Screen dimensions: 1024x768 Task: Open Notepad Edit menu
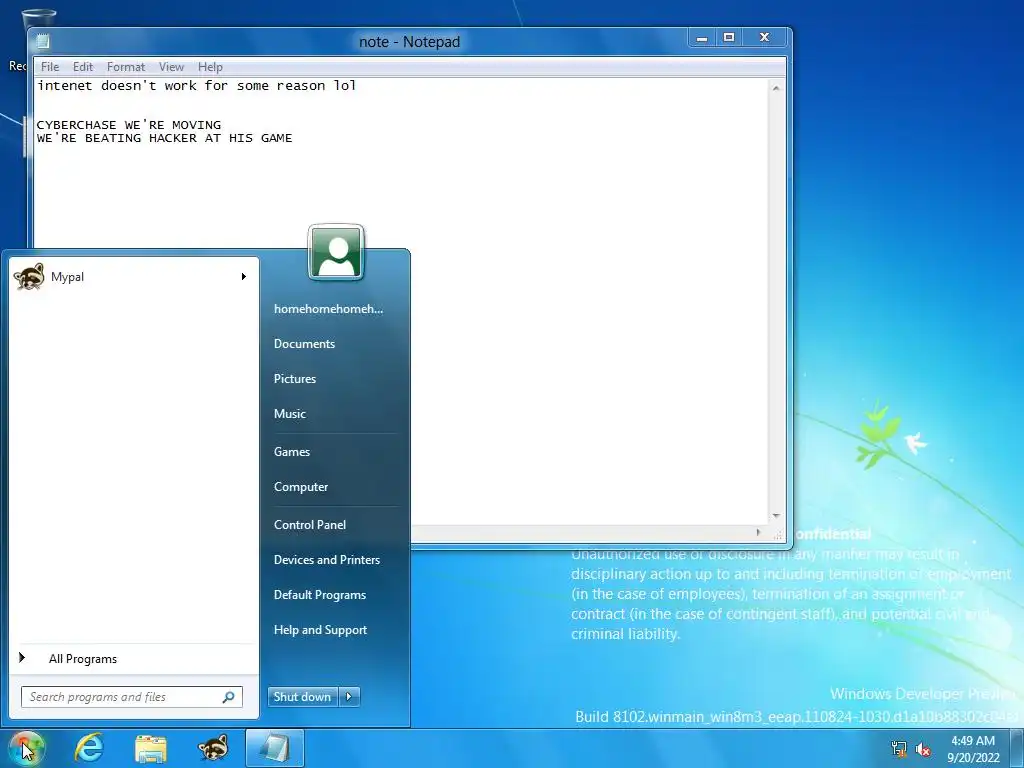coord(83,67)
